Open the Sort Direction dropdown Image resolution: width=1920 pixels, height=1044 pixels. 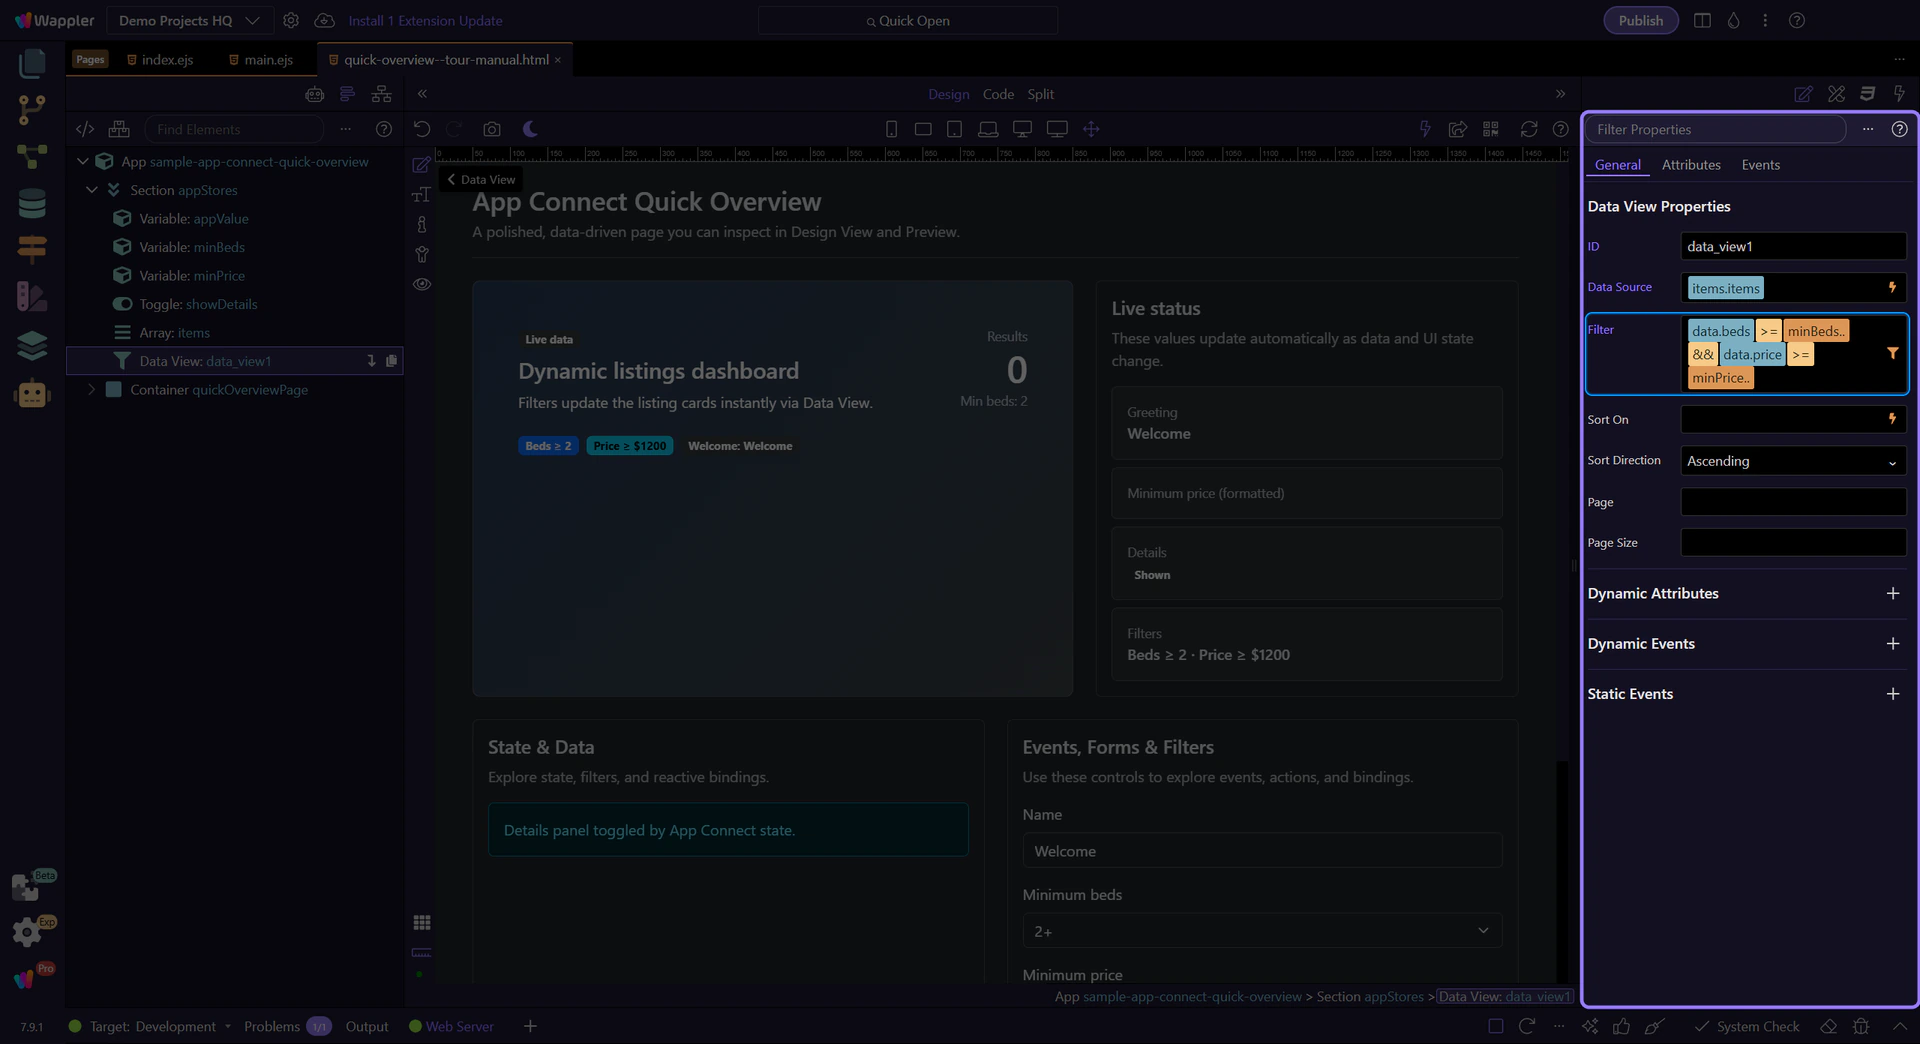click(1792, 461)
